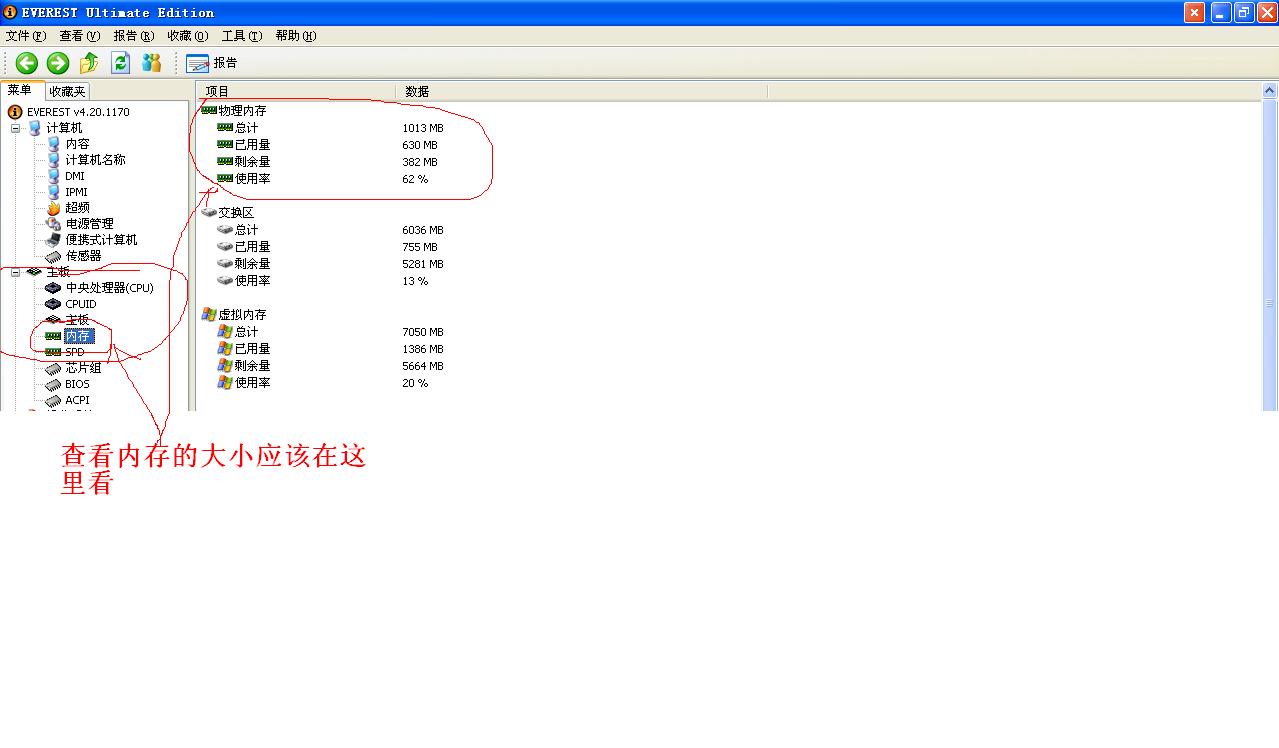Collapse the 计算机 tree node
1279x748 pixels.
tap(15, 128)
